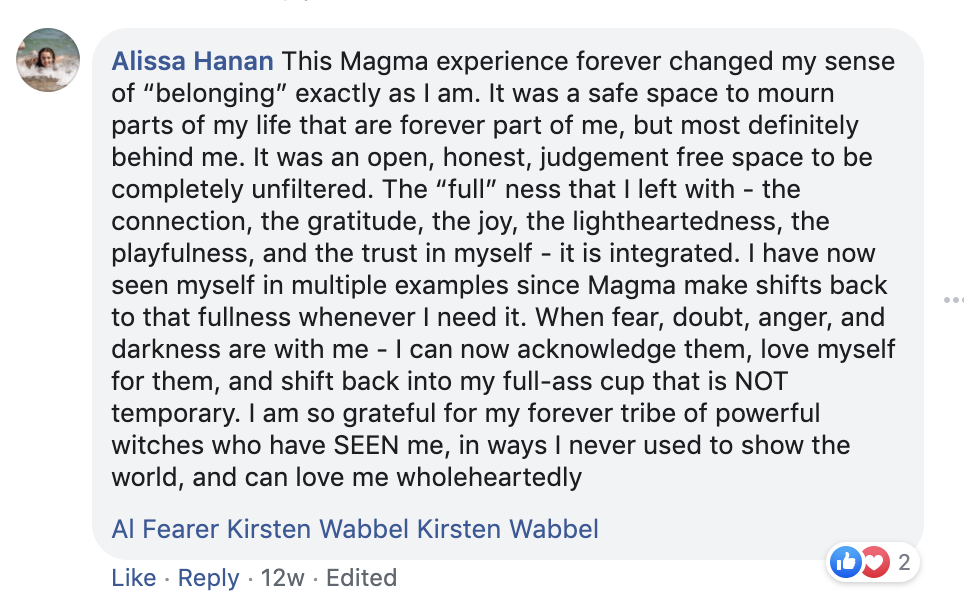The image size is (964, 610).
Task: Open the tagged Al Fearer profile
Action: (165, 528)
